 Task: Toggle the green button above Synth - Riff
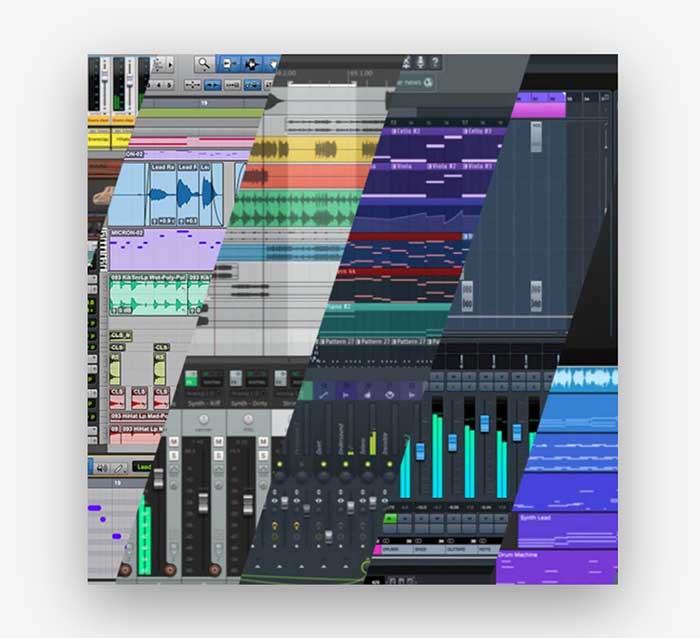(191, 379)
